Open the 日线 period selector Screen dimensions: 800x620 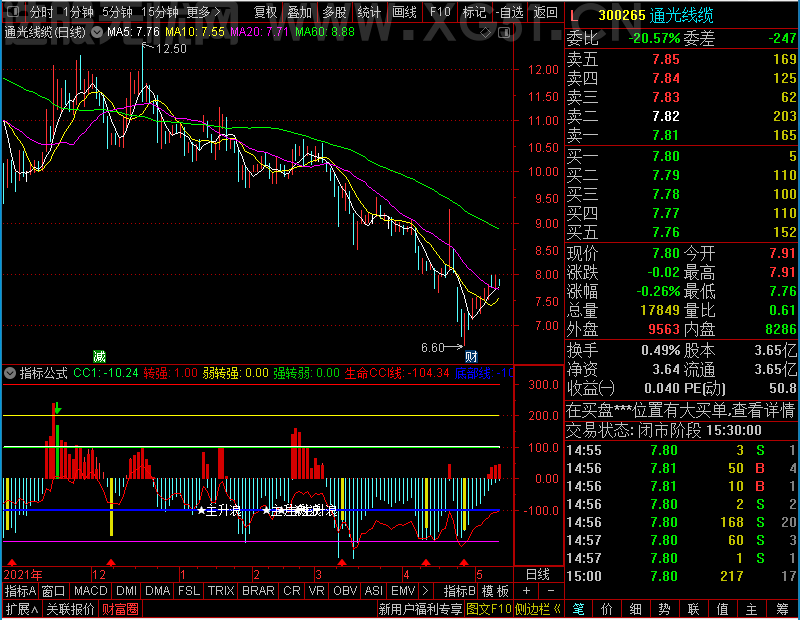pos(538,575)
